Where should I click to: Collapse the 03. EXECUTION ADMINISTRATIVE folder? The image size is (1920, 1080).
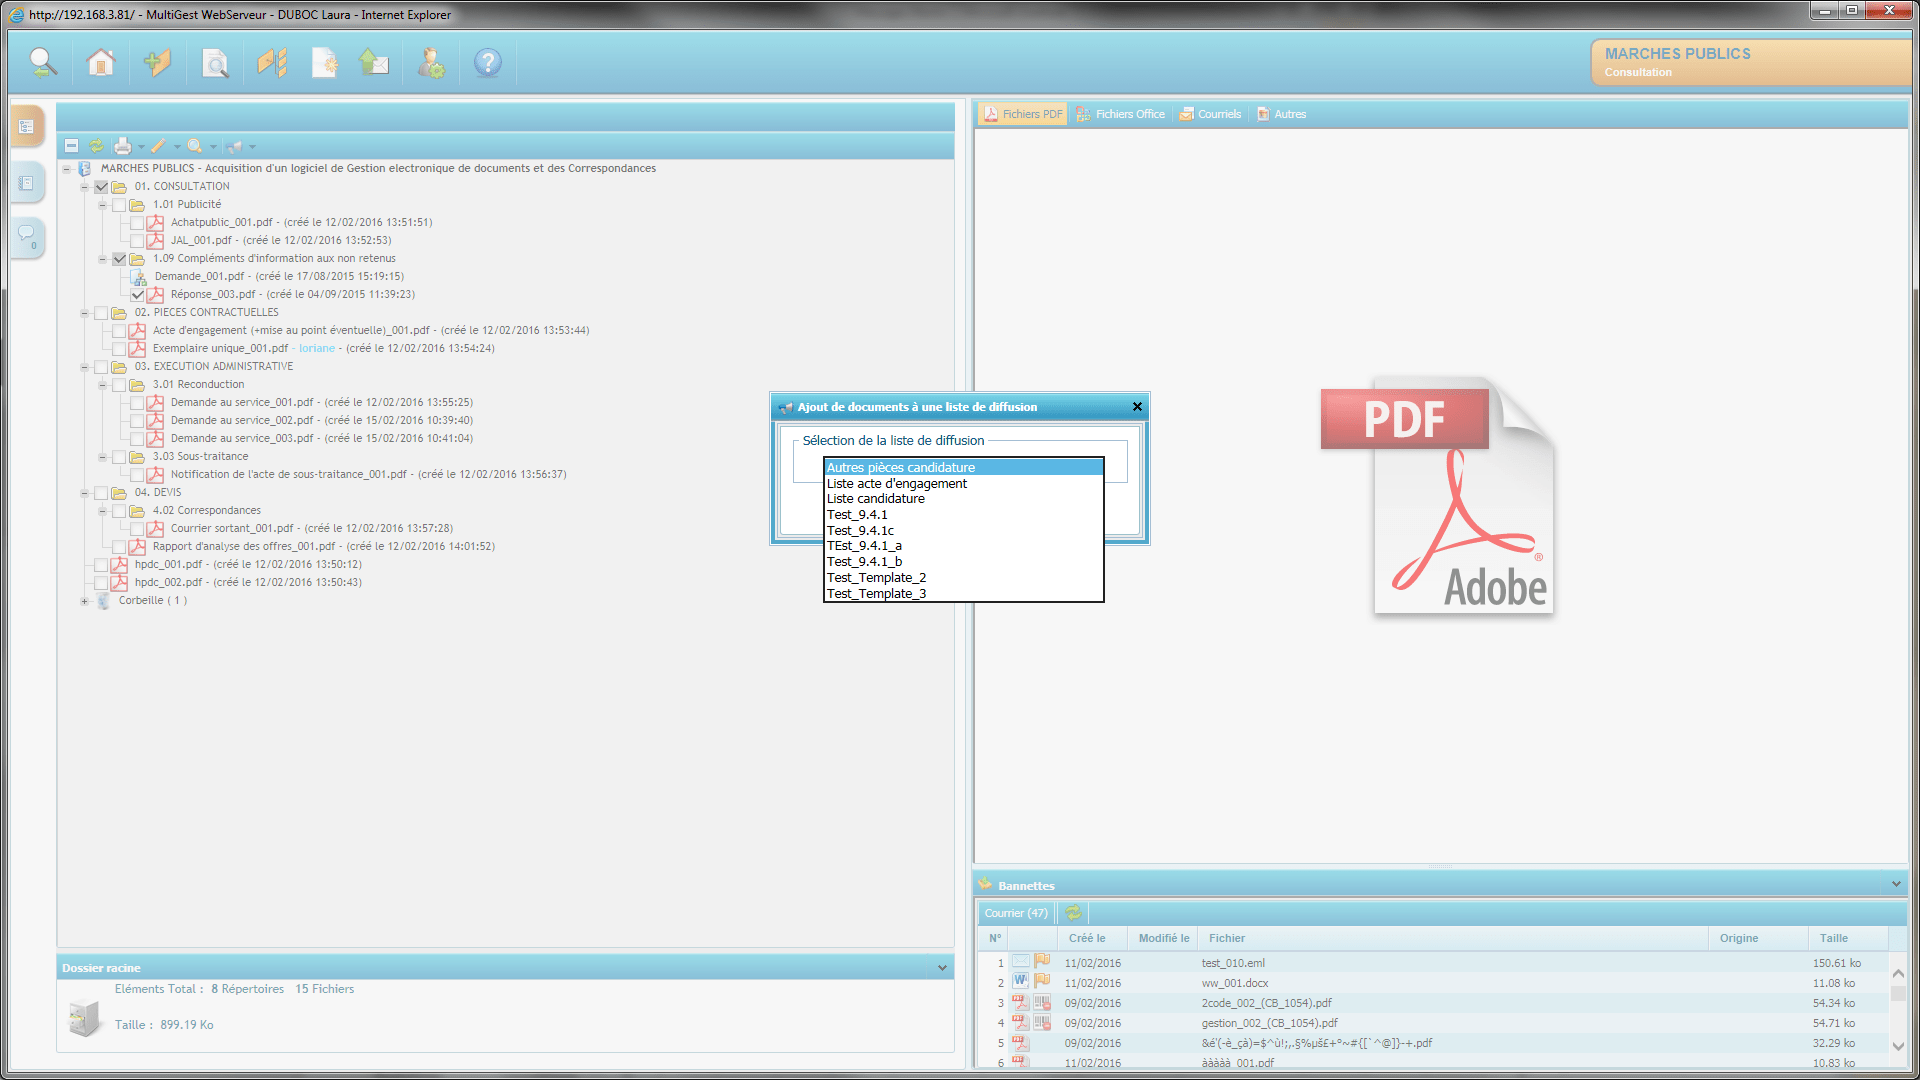(x=84, y=367)
